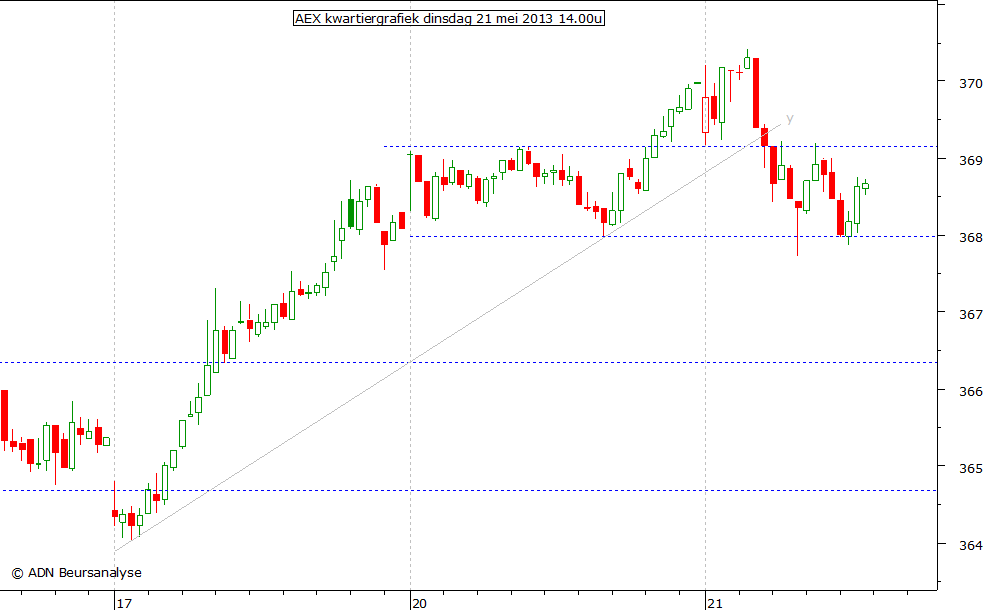Viewport: 985px width, 610px height.
Task: Click the 366 price axis label
Action: coord(971,391)
